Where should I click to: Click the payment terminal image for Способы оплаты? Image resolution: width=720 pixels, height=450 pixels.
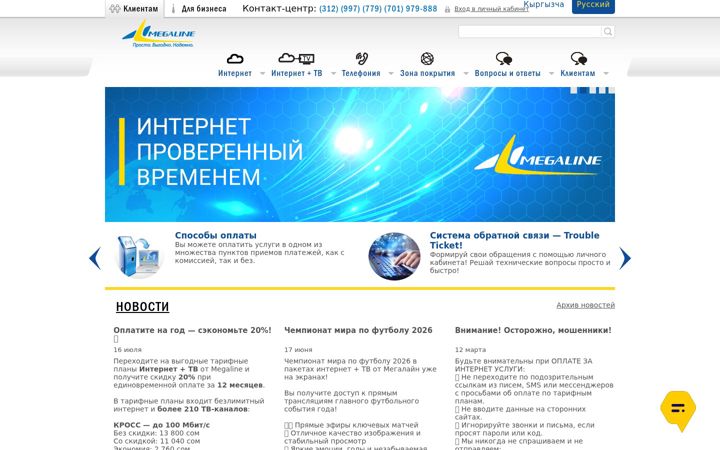click(139, 256)
